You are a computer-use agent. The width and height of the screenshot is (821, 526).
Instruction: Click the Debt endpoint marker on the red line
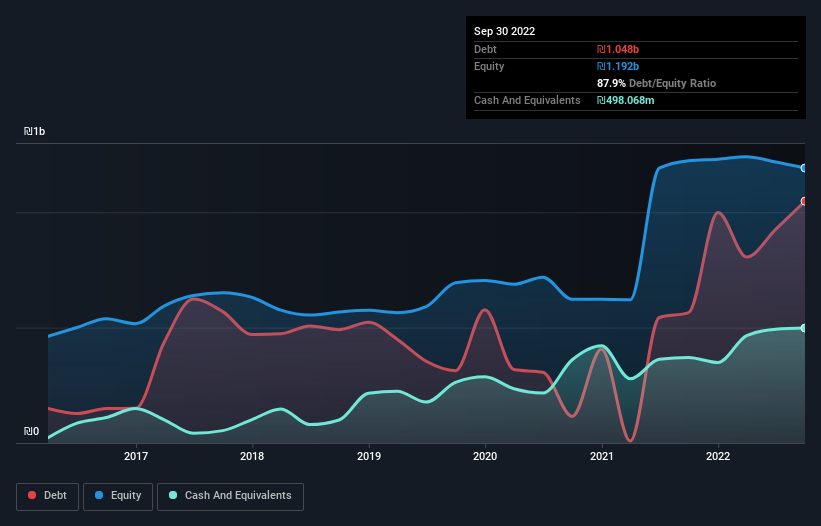(804, 202)
